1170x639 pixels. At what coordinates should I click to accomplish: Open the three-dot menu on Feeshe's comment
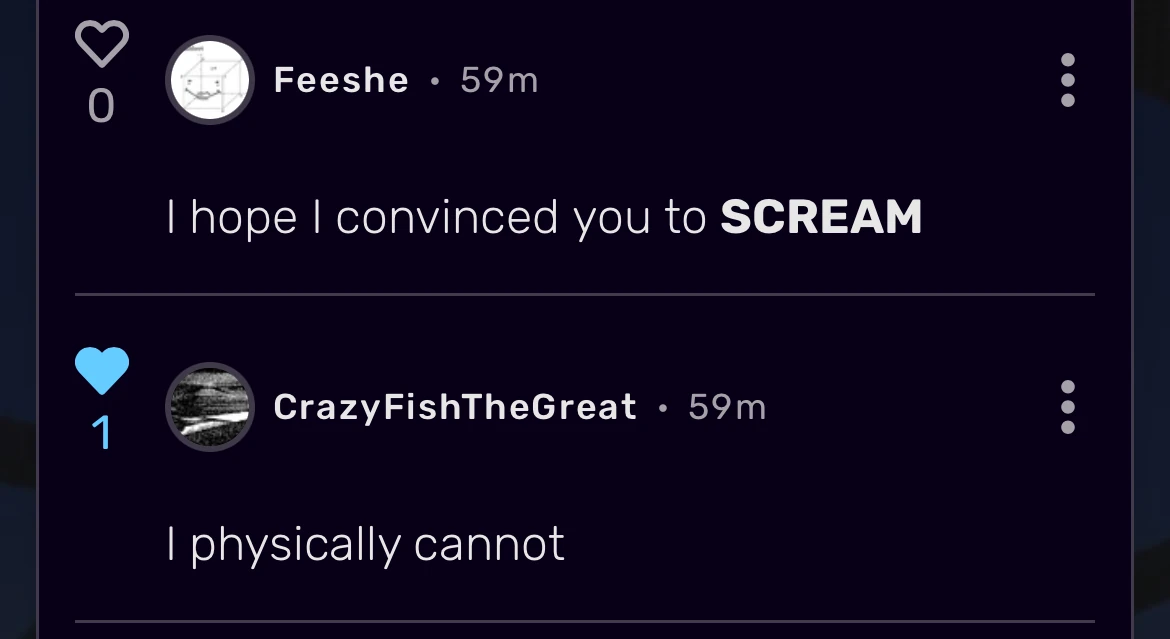click(x=1067, y=80)
